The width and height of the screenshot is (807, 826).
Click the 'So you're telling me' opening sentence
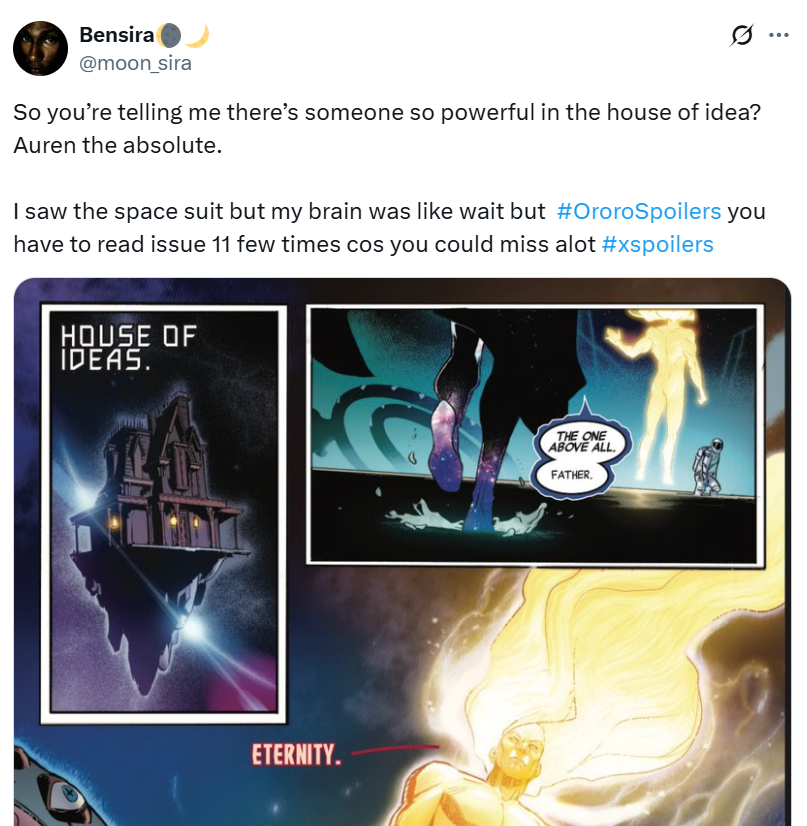[387, 112]
